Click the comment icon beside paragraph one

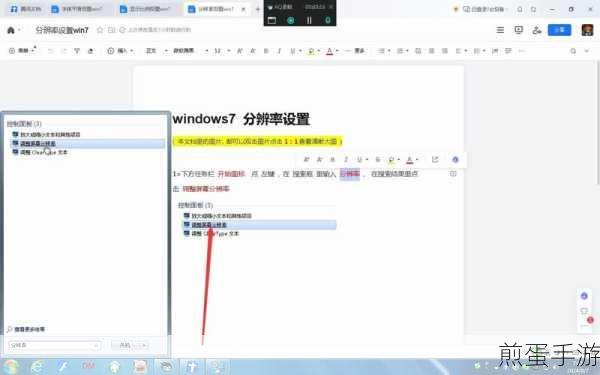click(x=453, y=174)
